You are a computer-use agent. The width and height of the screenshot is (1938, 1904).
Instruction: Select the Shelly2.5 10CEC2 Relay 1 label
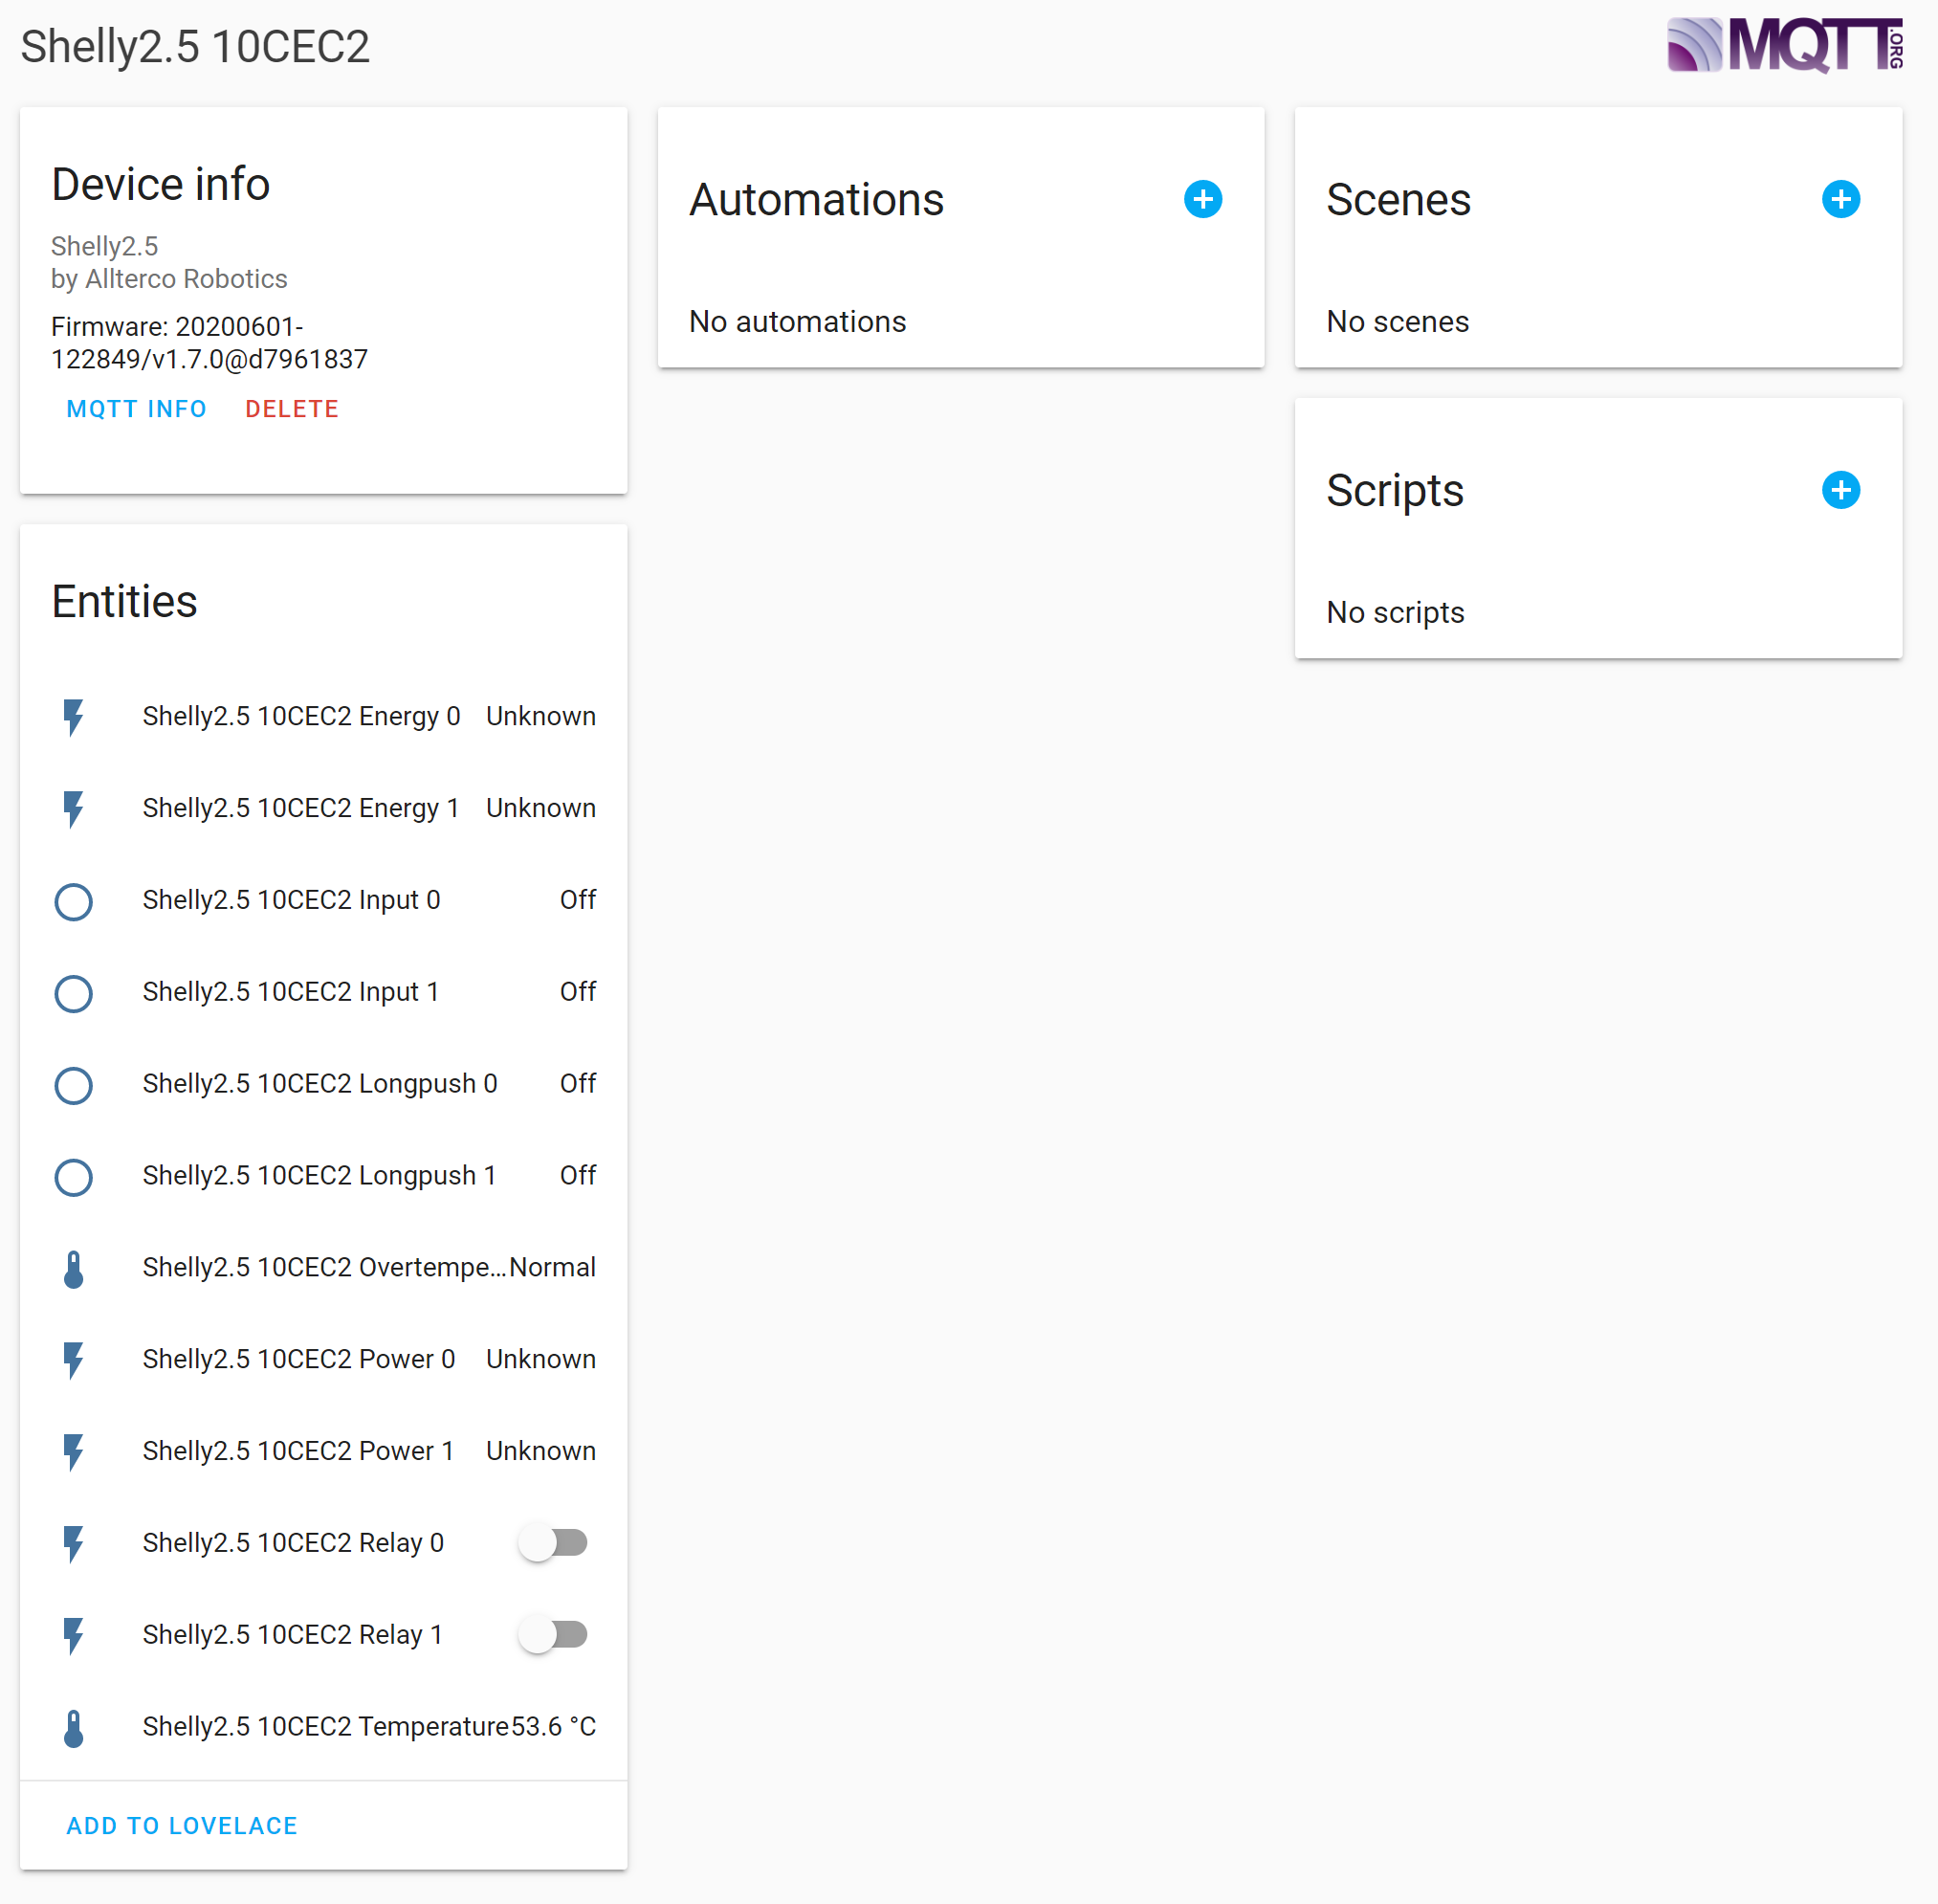point(292,1635)
